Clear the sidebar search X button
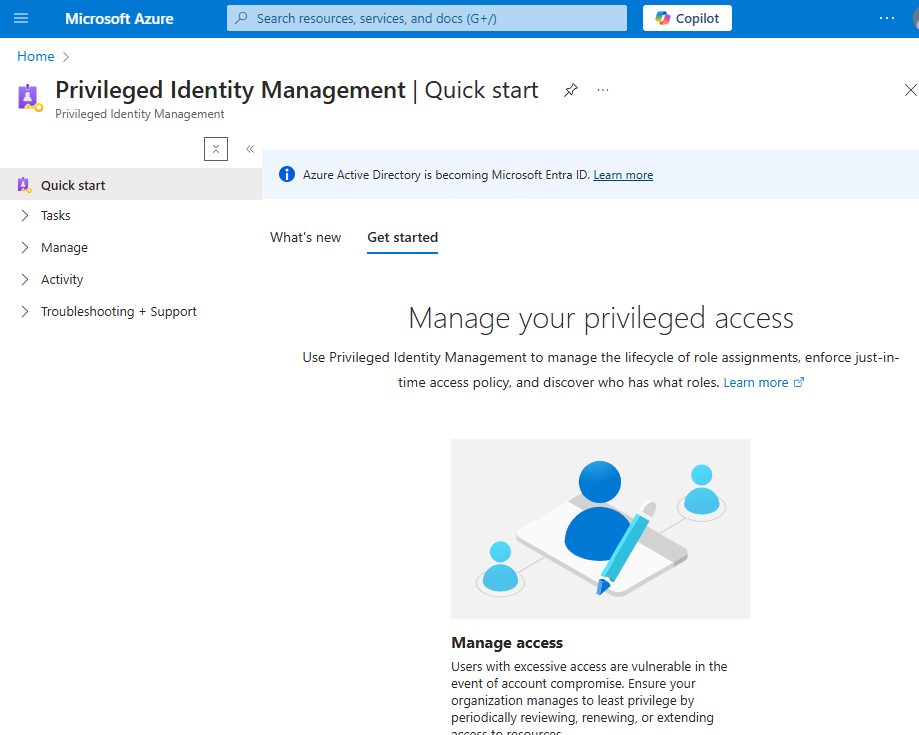Image resolution: width=919 pixels, height=735 pixels. tap(216, 149)
